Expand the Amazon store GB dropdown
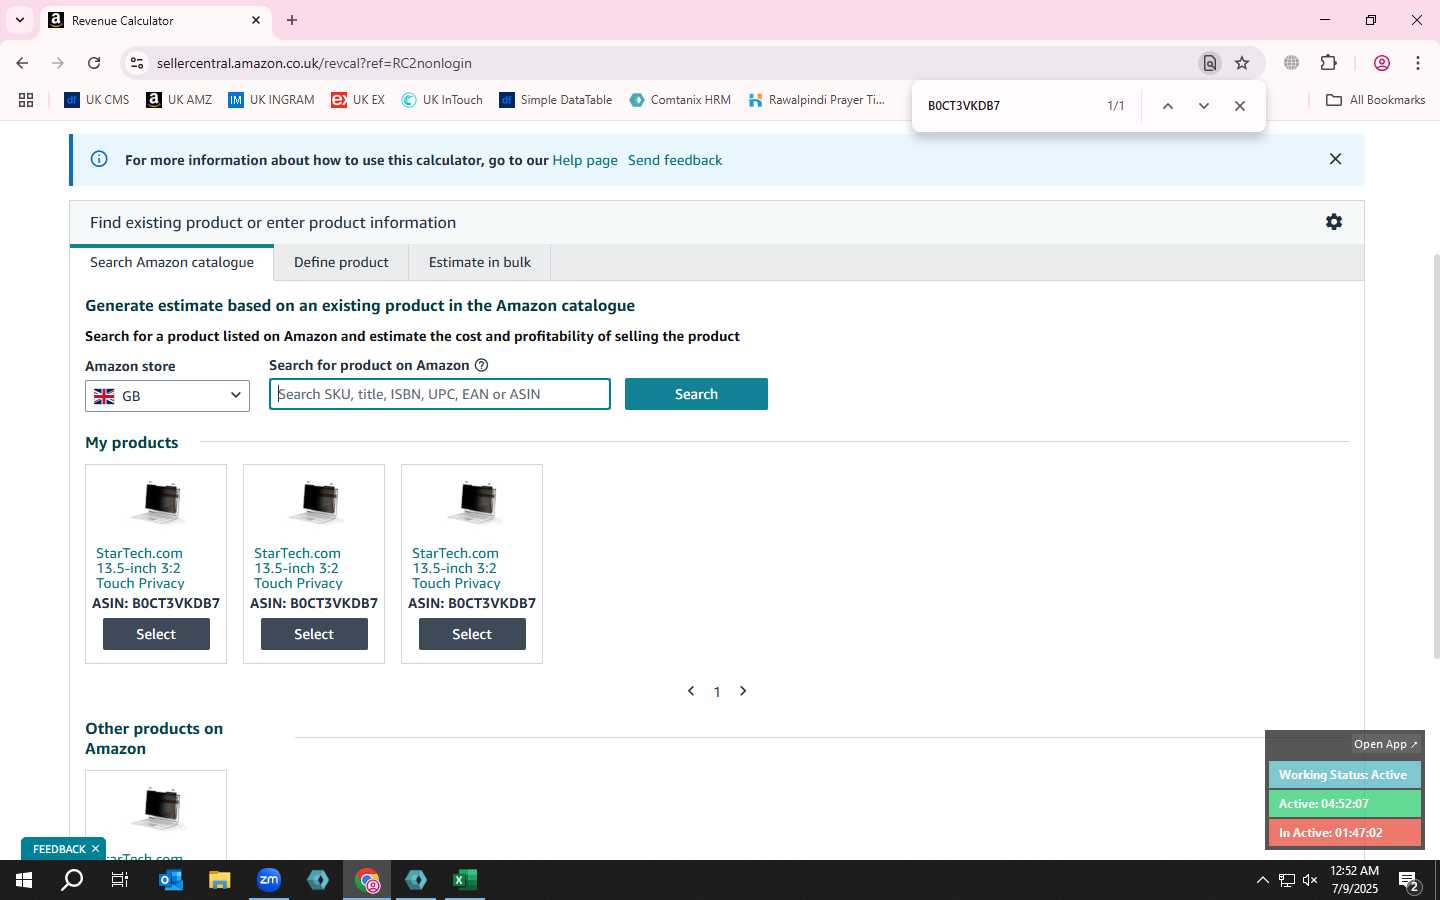This screenshot has width=1440, height=900. click(x=167, y=396)
